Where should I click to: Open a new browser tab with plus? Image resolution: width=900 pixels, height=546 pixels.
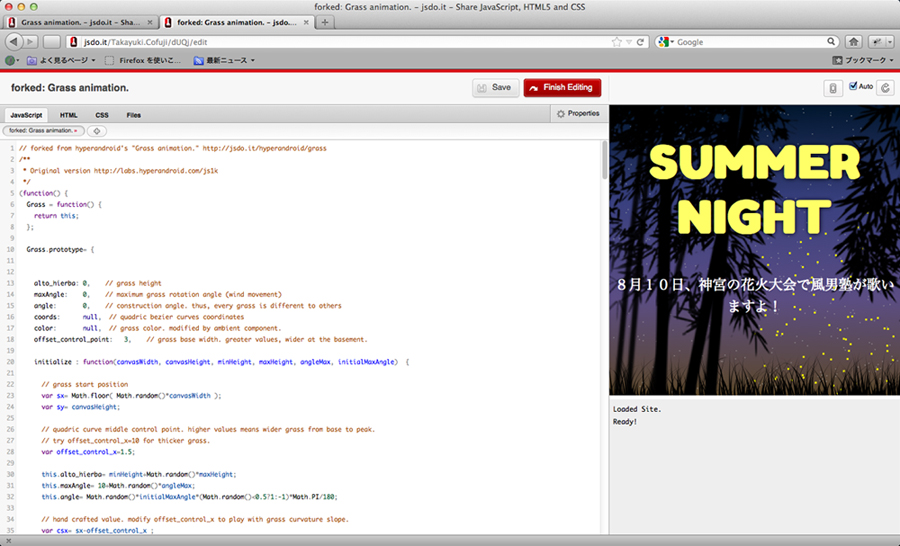click(326, 22)
